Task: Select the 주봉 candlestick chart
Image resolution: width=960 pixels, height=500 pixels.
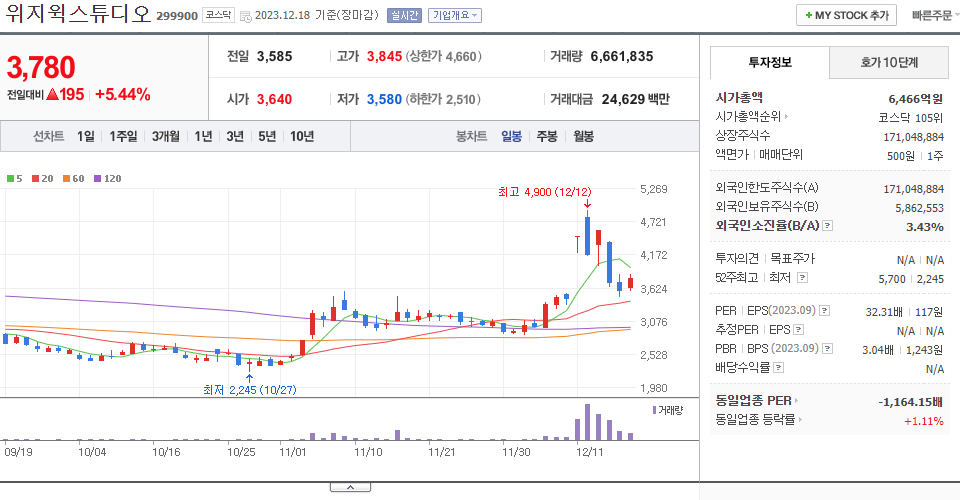Action: point(547,136)
